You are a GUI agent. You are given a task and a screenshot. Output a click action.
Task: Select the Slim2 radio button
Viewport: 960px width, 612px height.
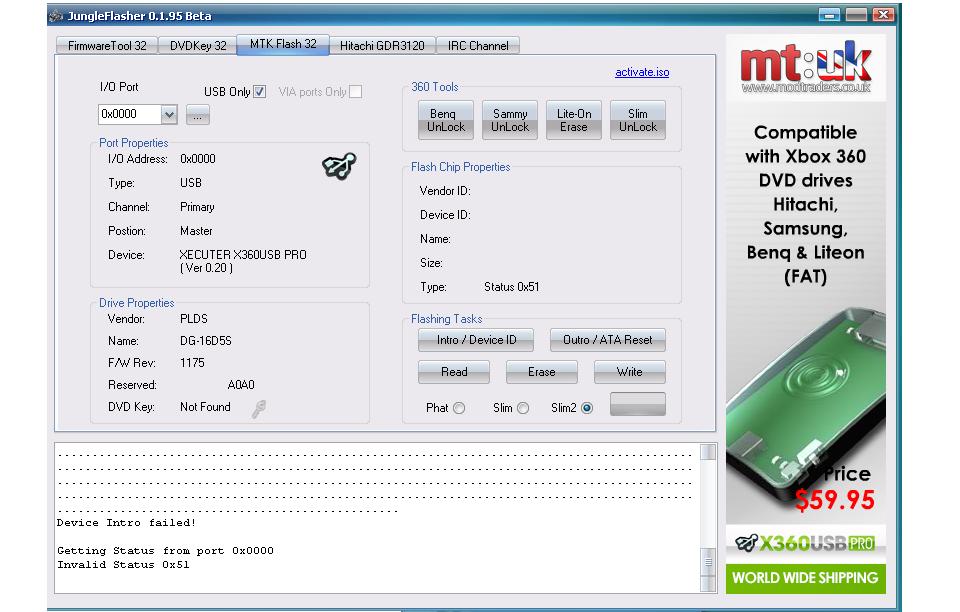[587, 408]
